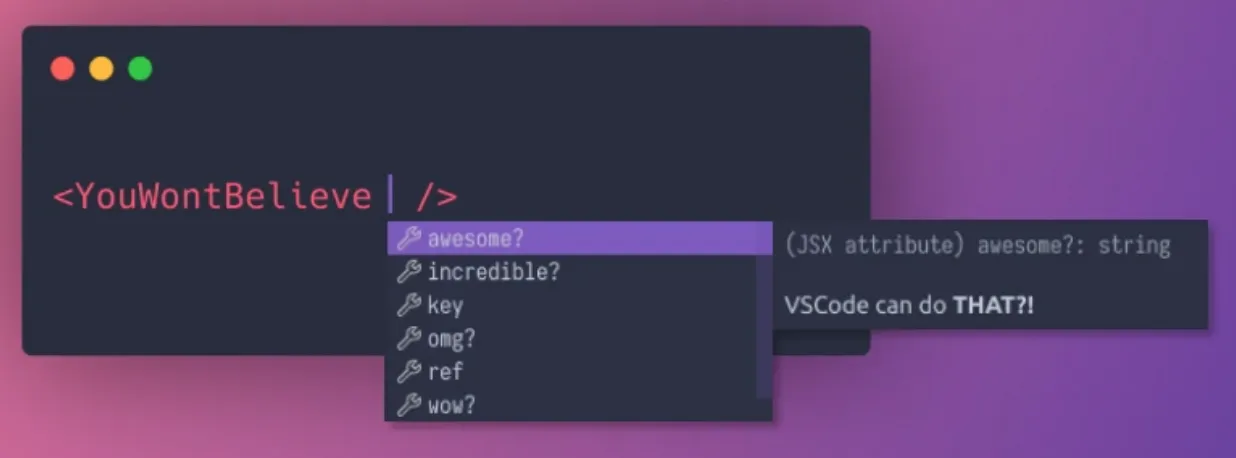1236x458 pixels.
Task: Click the self-closing /> of the tag
Action: tap(436, 195)
